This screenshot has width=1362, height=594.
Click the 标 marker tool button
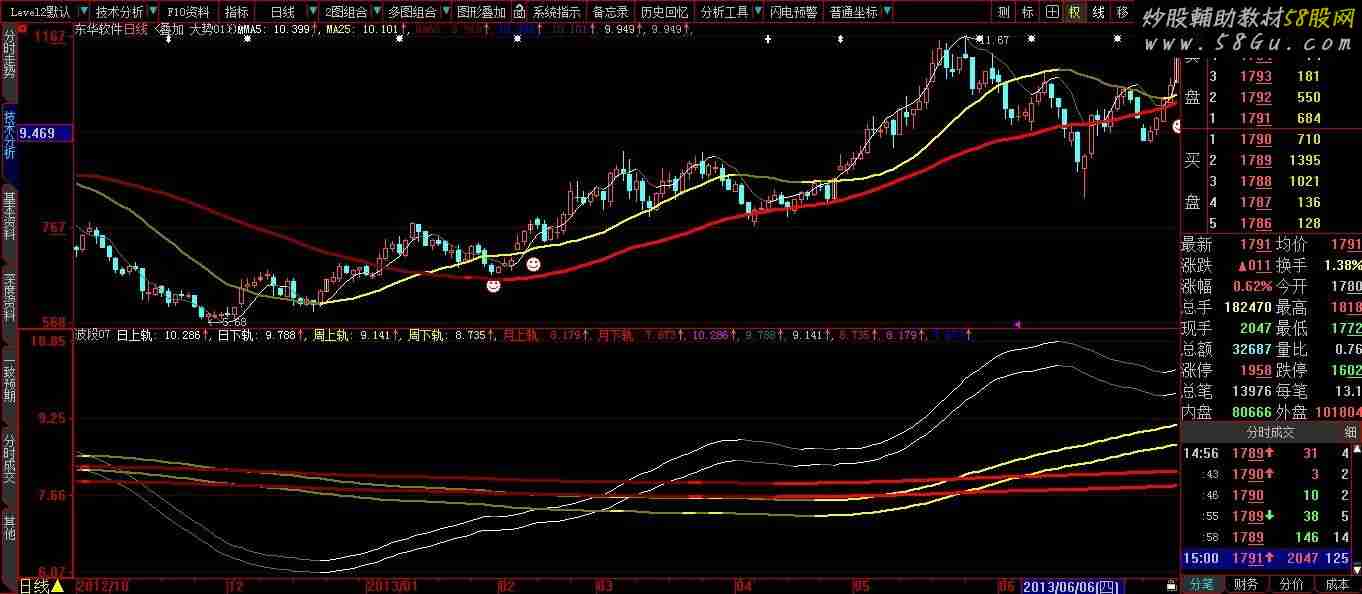pyautogui.click(x=1028, y=12)
